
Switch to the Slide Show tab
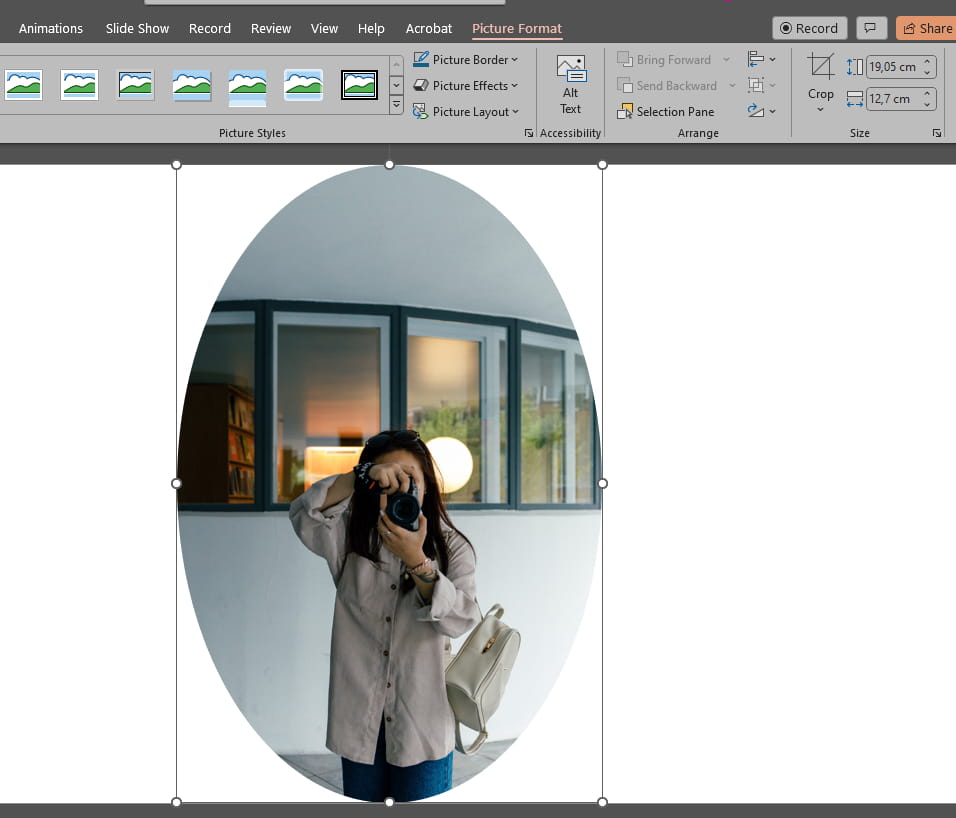coord(137,29)
